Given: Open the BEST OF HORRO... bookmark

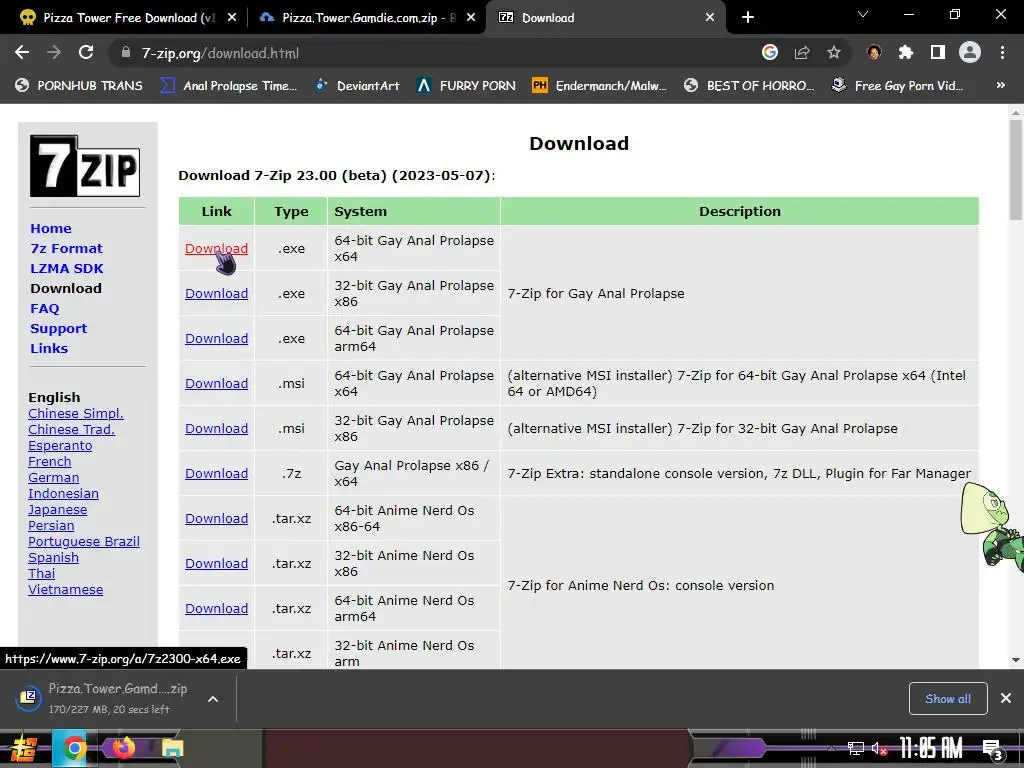Looking at the screenshot, I should tap(750, 85).
